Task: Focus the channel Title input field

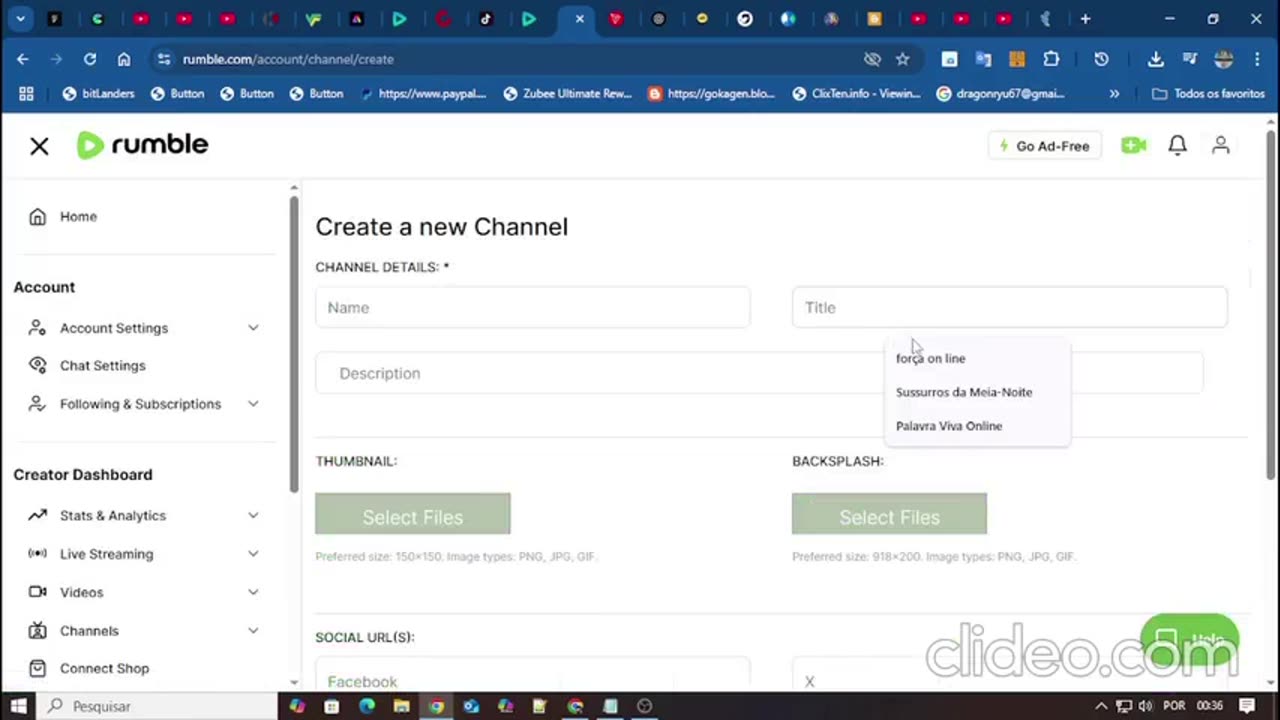Action: click(1009, 307)
